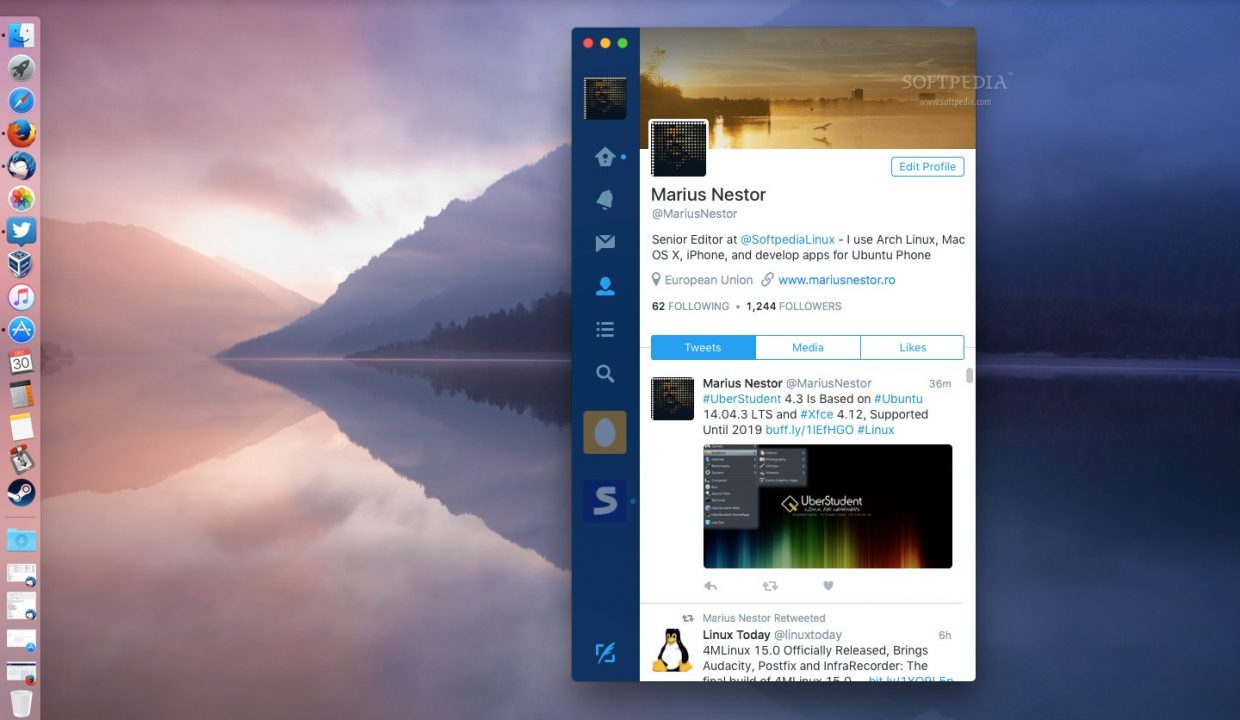This screenshot has width=1240, height=720.
Task: Like the UberStudent tweet with the heart
Action: [x=828, y=584]
